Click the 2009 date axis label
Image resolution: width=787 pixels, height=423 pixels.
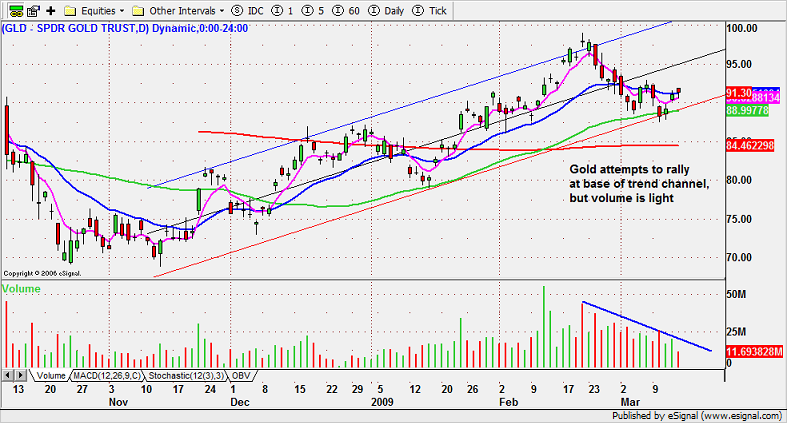coord(382,402)
